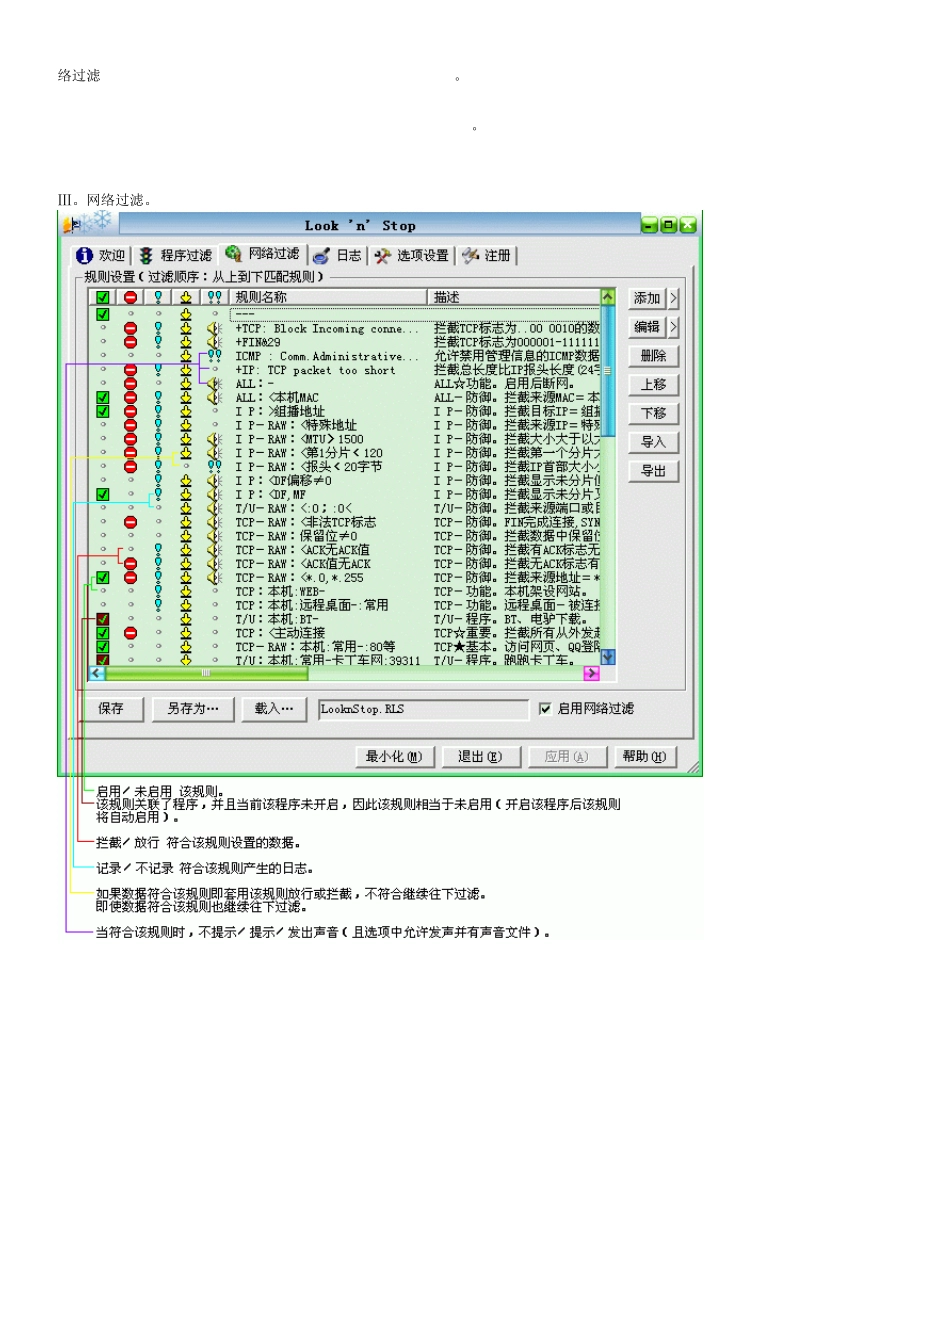Click the green horizontal scrollbar thumb
The height and width of the screenshot is (1344, 950).
[206, 674]
